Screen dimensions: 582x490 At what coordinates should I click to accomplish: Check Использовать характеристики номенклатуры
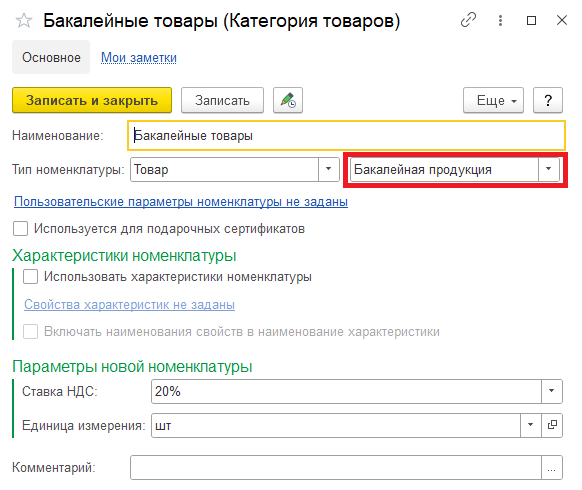tap(30, 277)
